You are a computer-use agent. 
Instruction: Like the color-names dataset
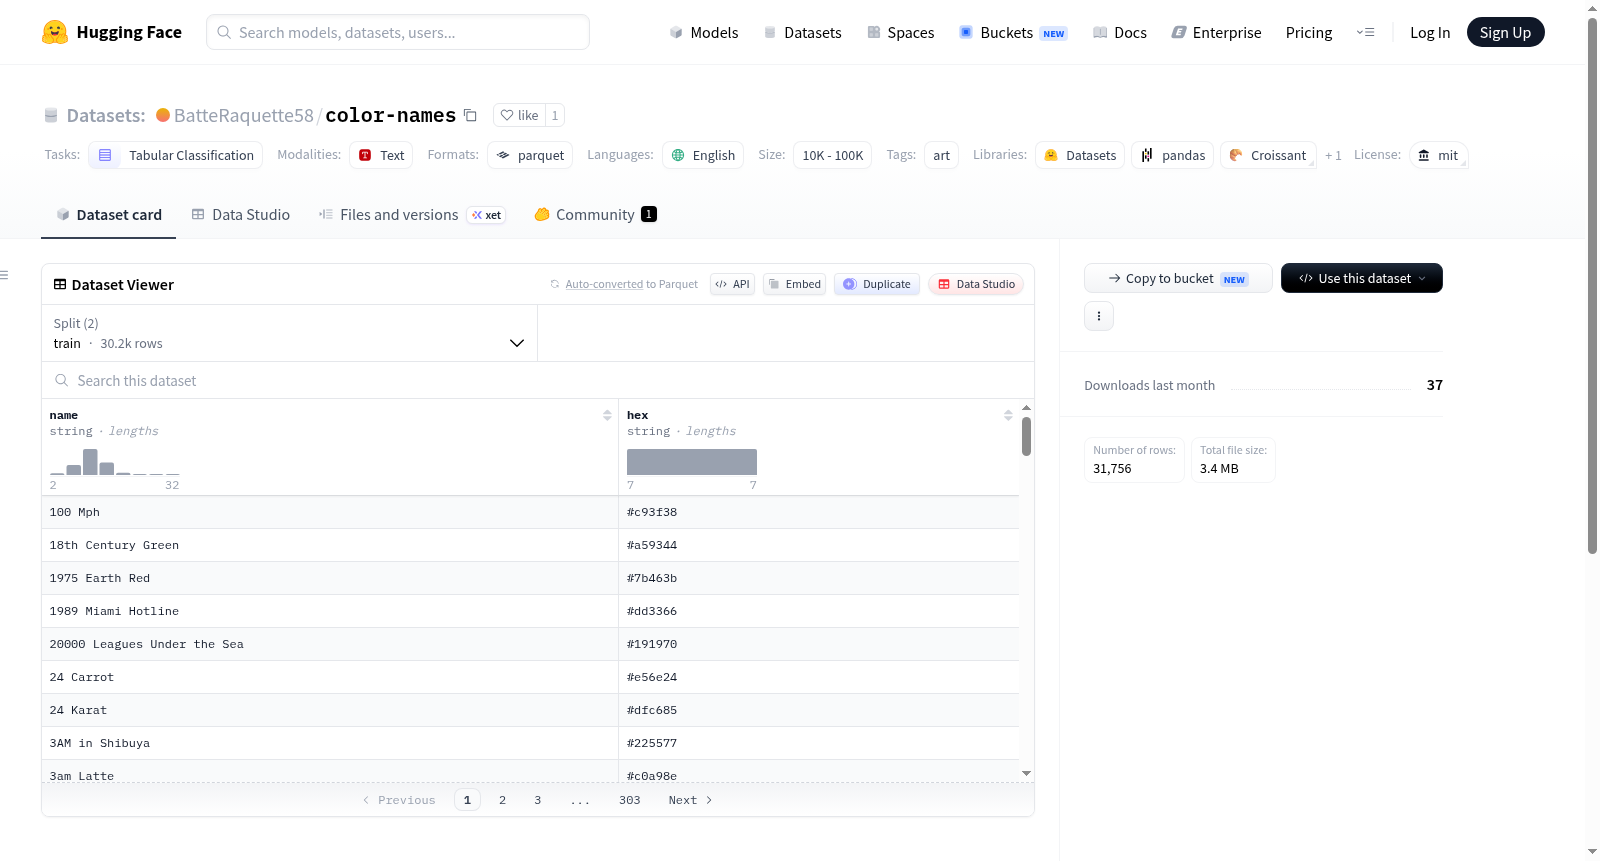519,115
